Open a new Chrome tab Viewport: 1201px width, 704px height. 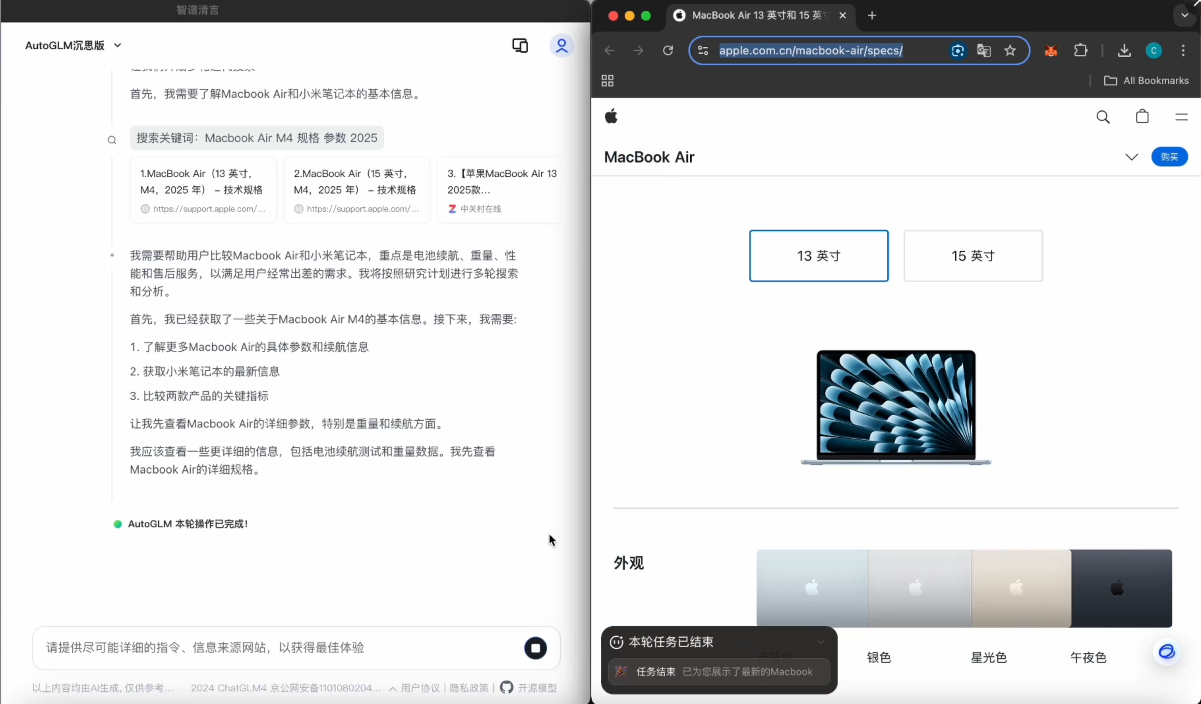(x=872, y=16)
